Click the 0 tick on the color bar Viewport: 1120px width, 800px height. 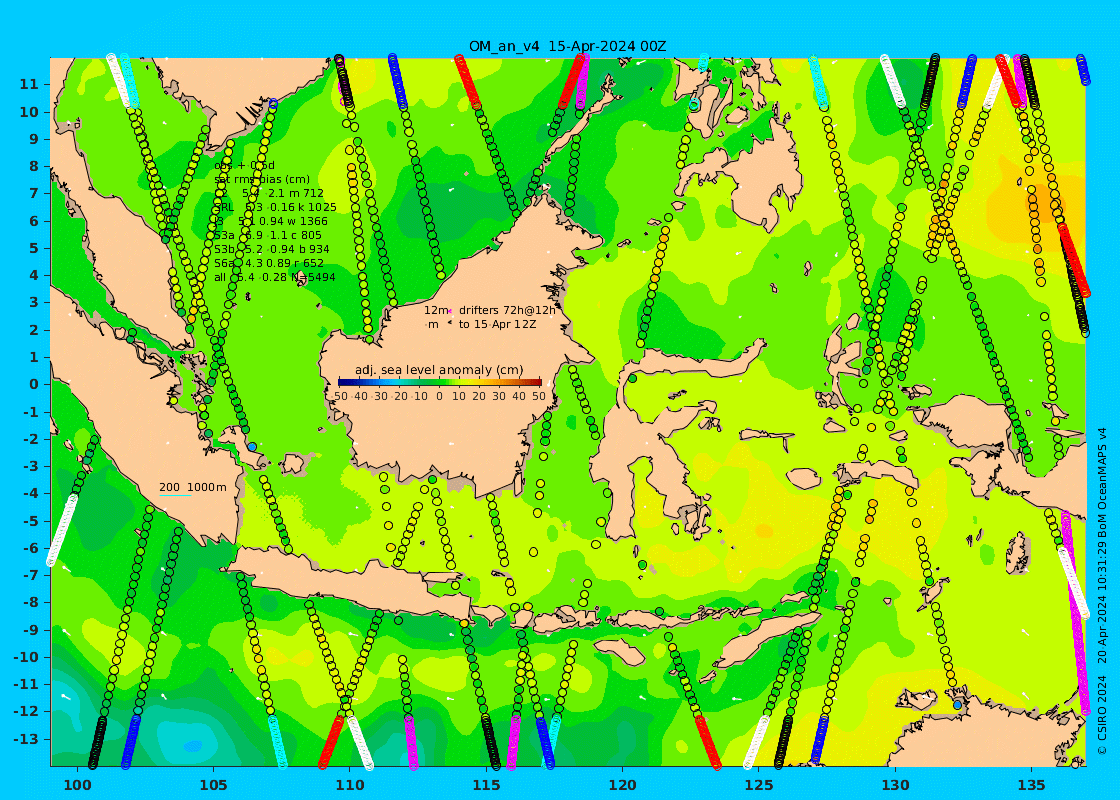(x=439, y=396)
